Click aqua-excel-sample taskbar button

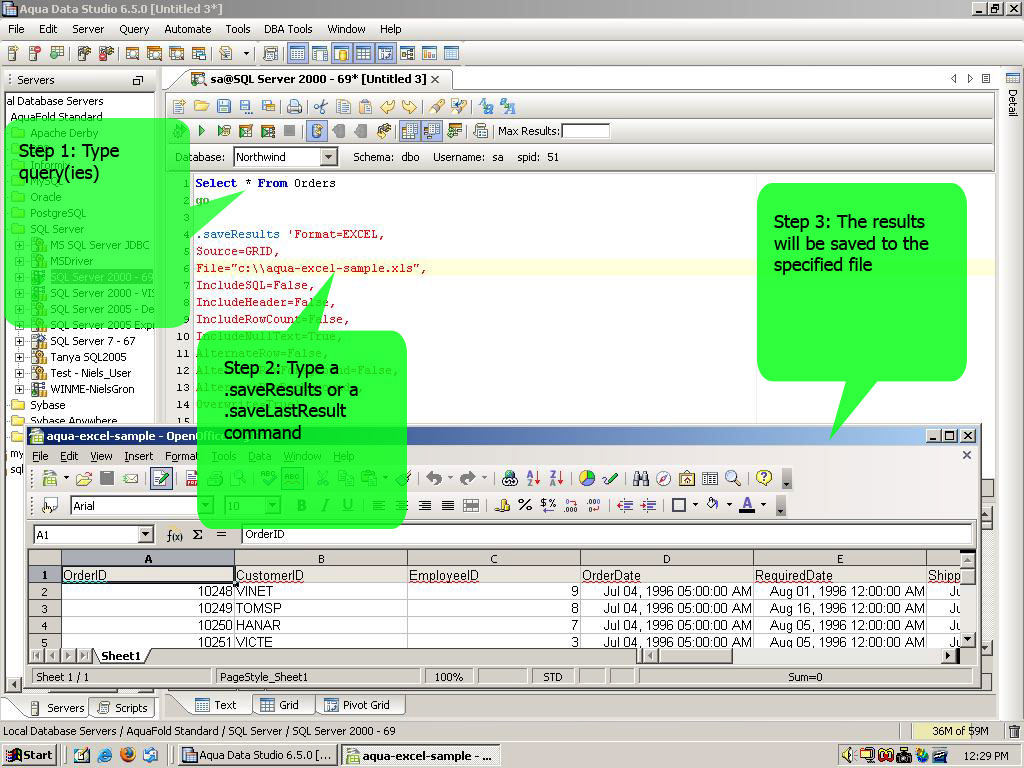click(422, 756)
